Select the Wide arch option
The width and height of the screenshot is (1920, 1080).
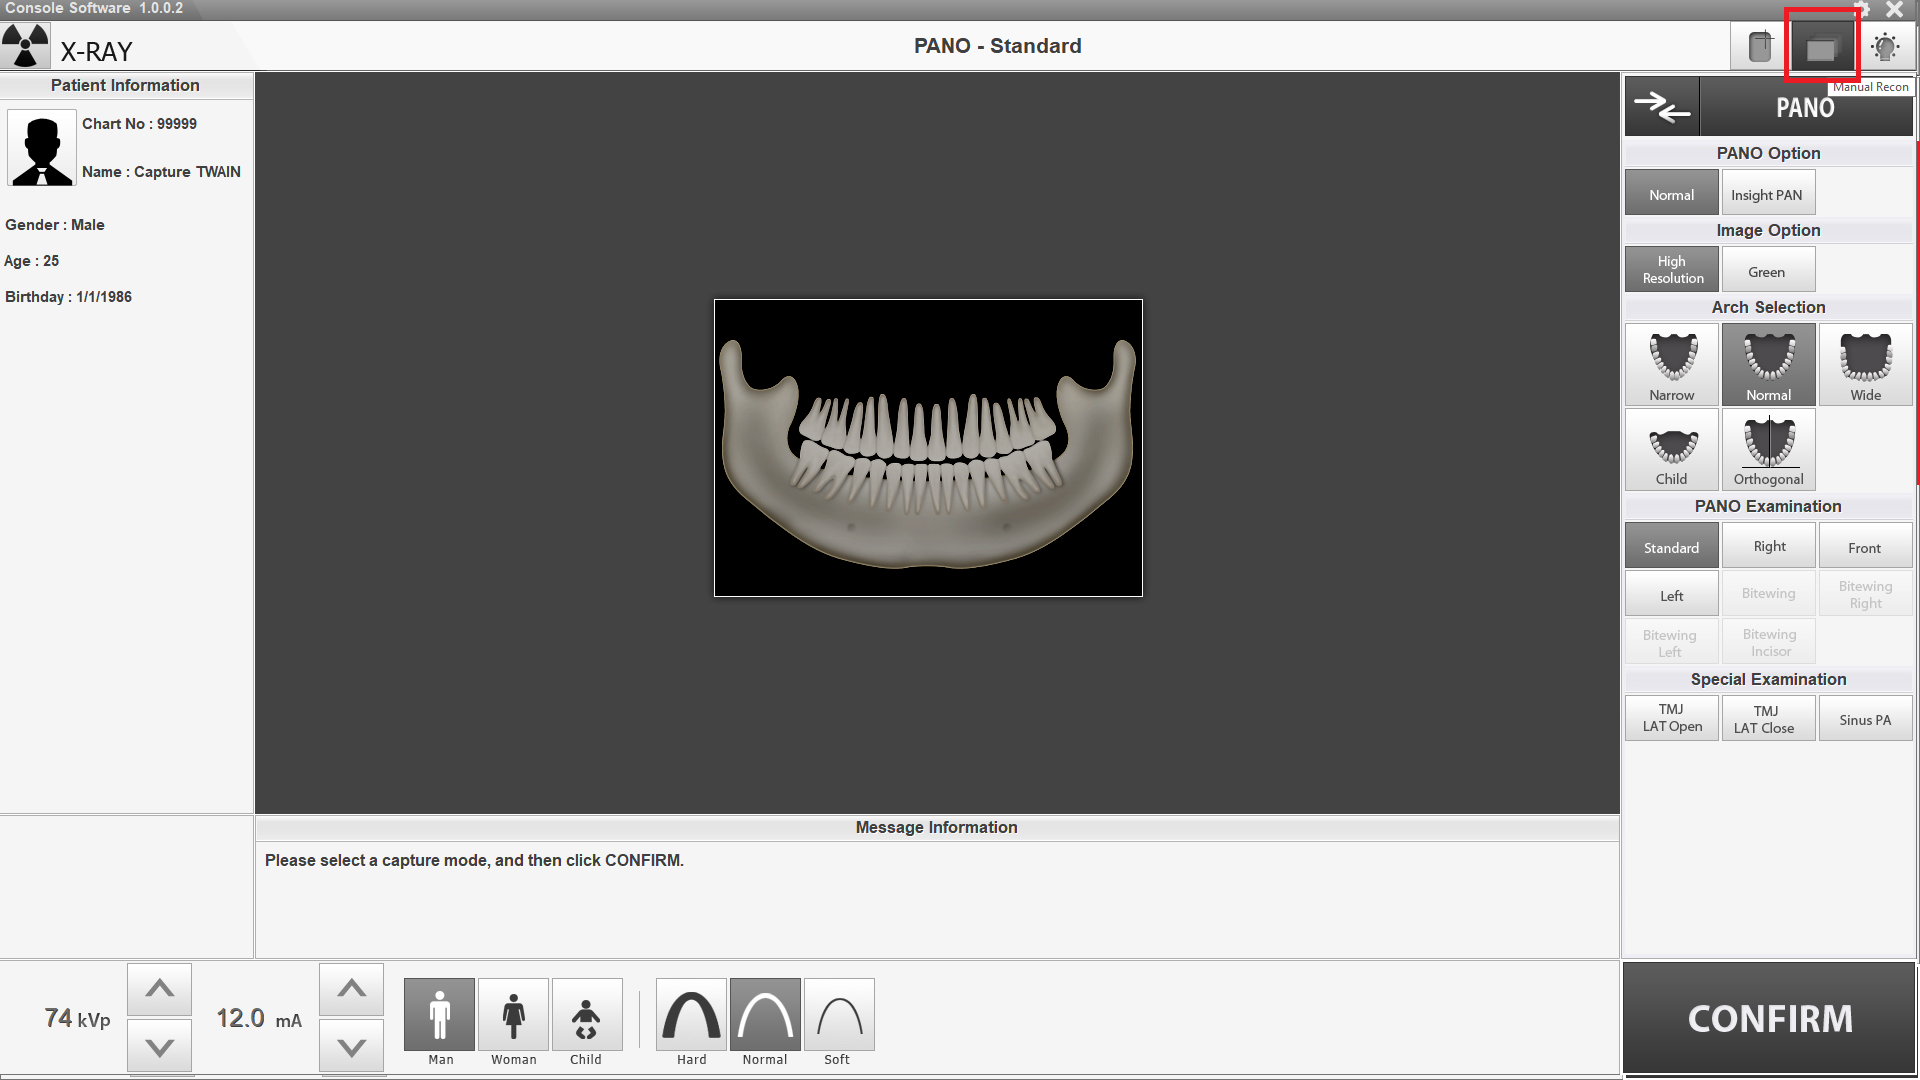pos(1866,365)
